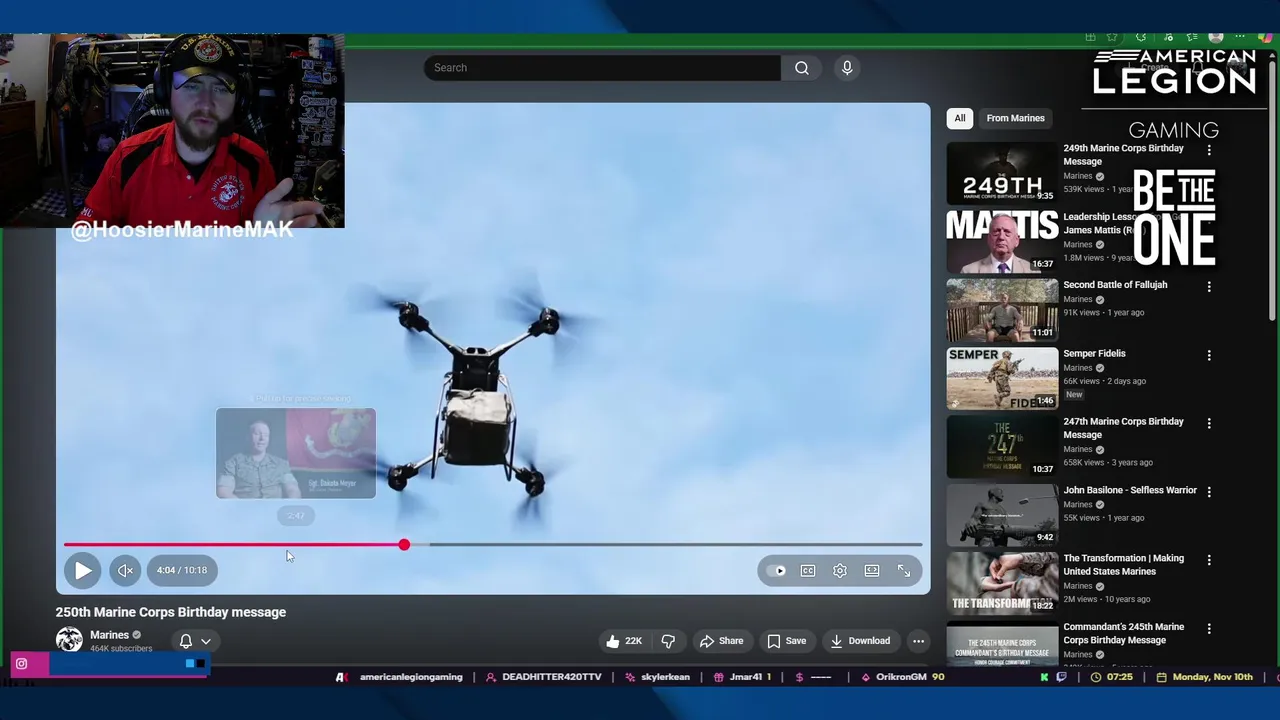Click the 07:25 clock in status bar

1120,677
